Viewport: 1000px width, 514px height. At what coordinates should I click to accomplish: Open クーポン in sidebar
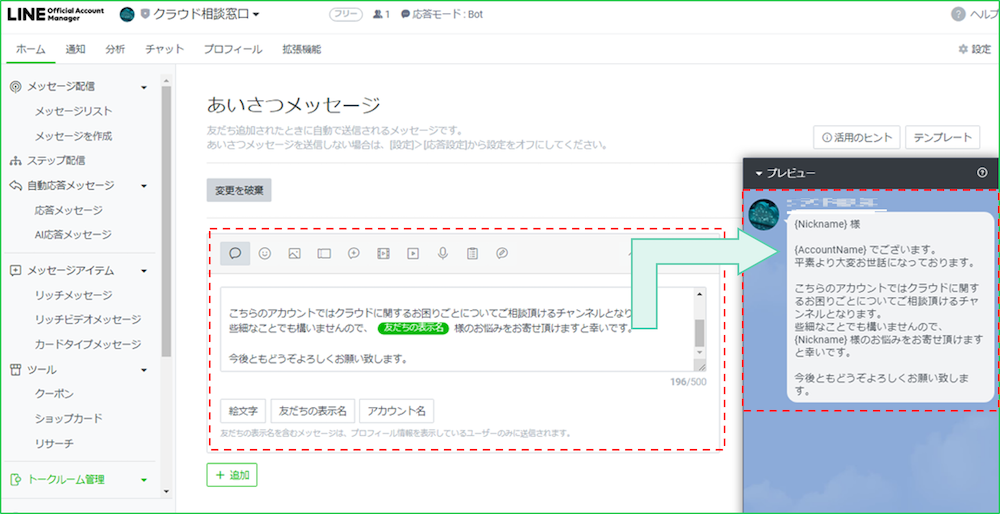(54, 394)
